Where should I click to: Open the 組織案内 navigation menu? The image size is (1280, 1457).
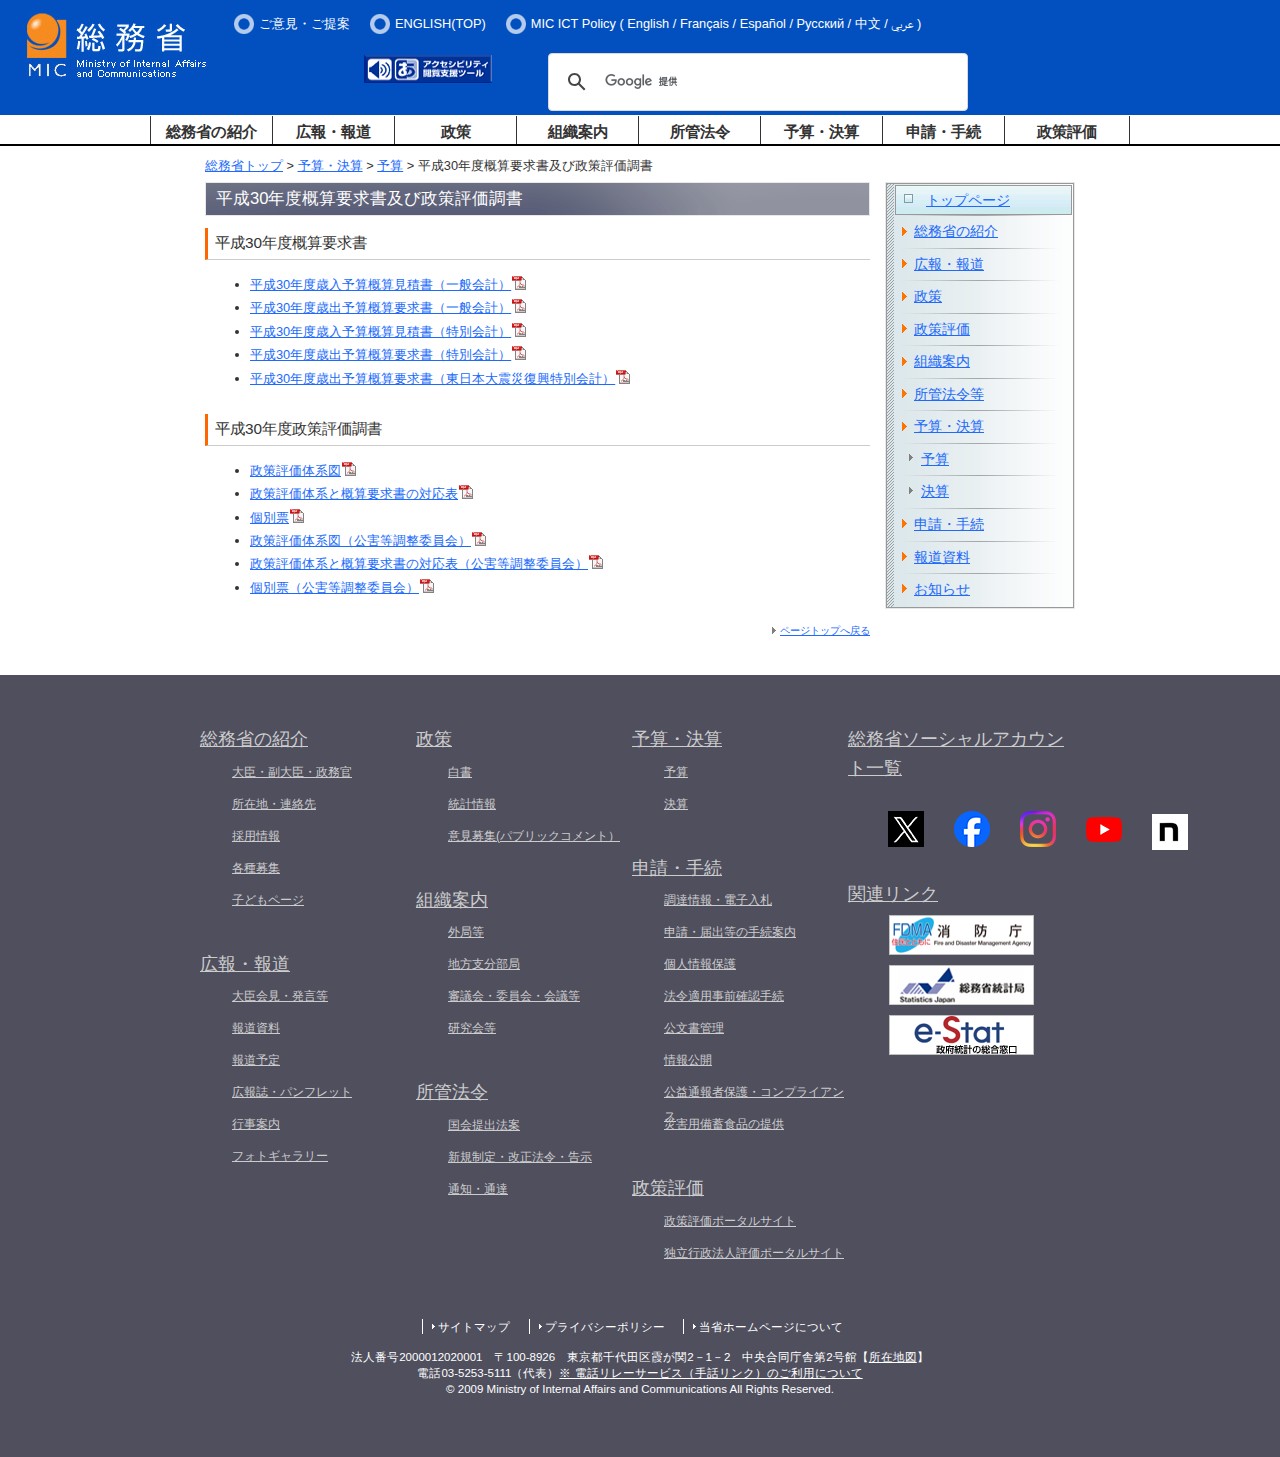pyautogui.click(x=578, y=131)
